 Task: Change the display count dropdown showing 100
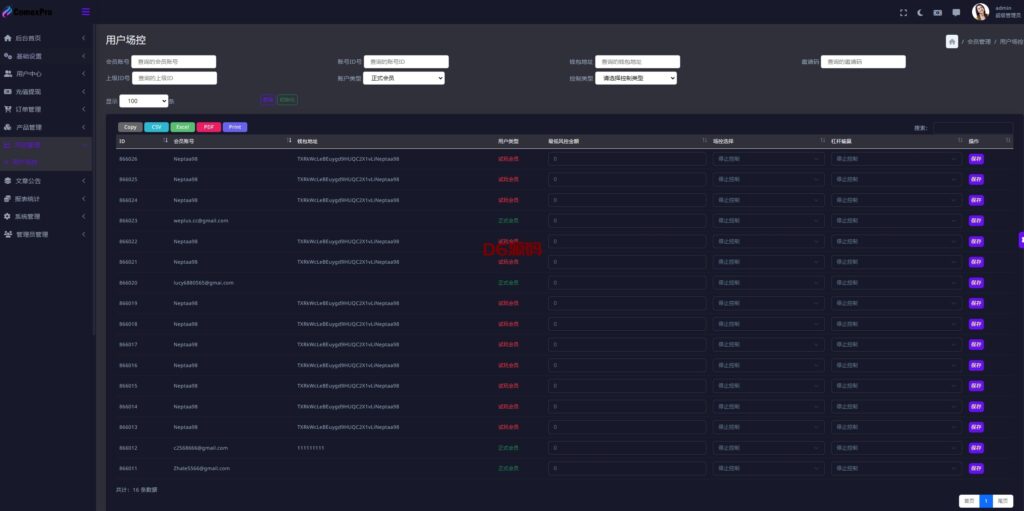[x=144, y=101]
